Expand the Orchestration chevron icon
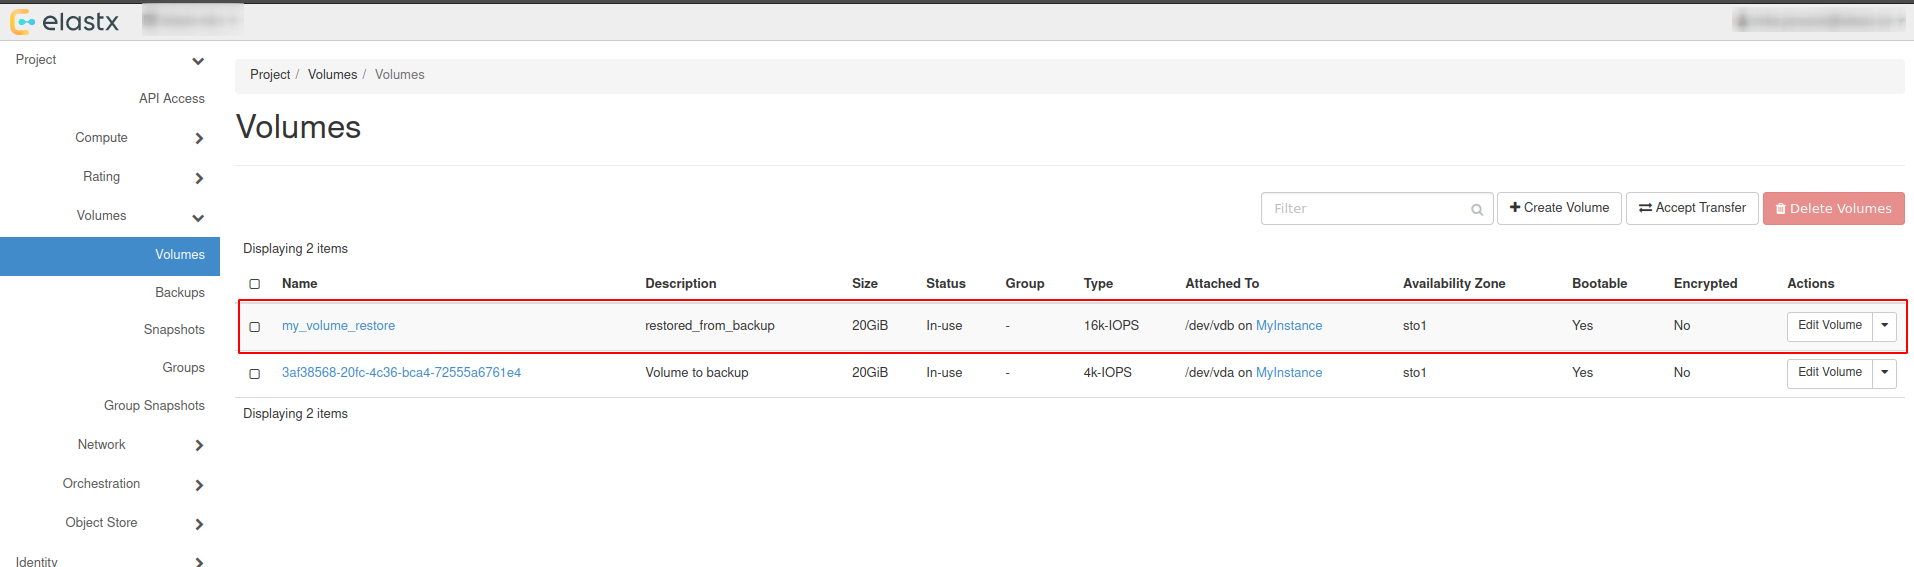Screen dimensions: 1914x567 (199, 485)
